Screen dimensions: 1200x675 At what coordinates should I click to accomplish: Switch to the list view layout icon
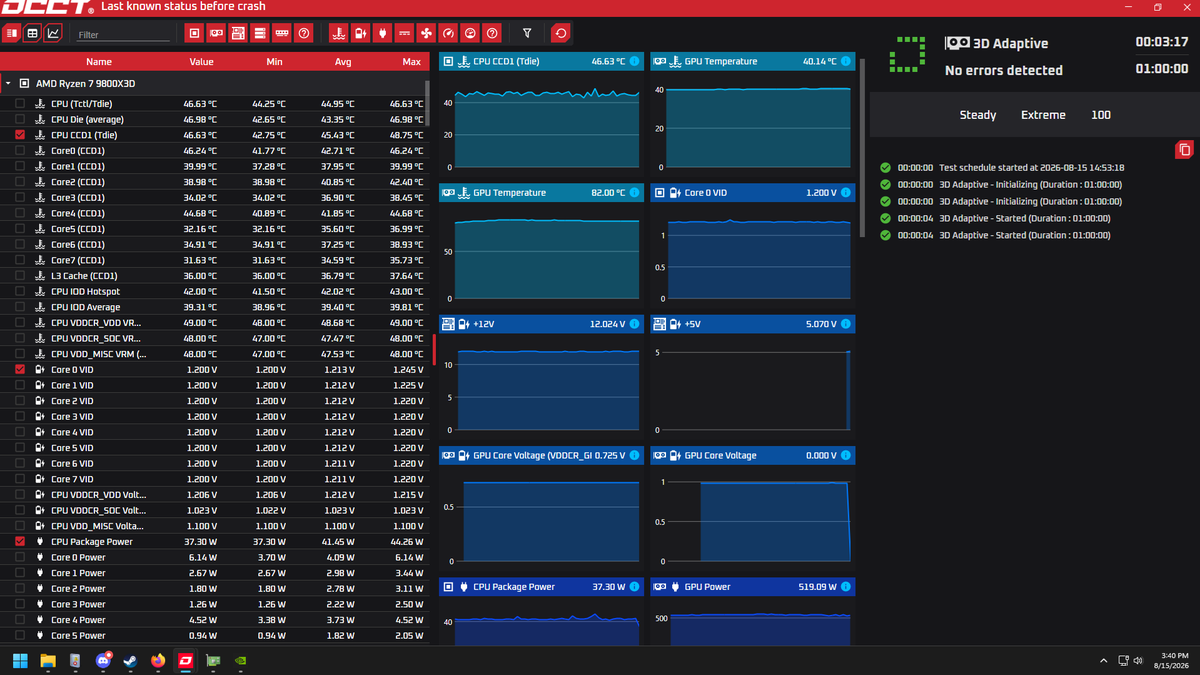tap(12, 33)
